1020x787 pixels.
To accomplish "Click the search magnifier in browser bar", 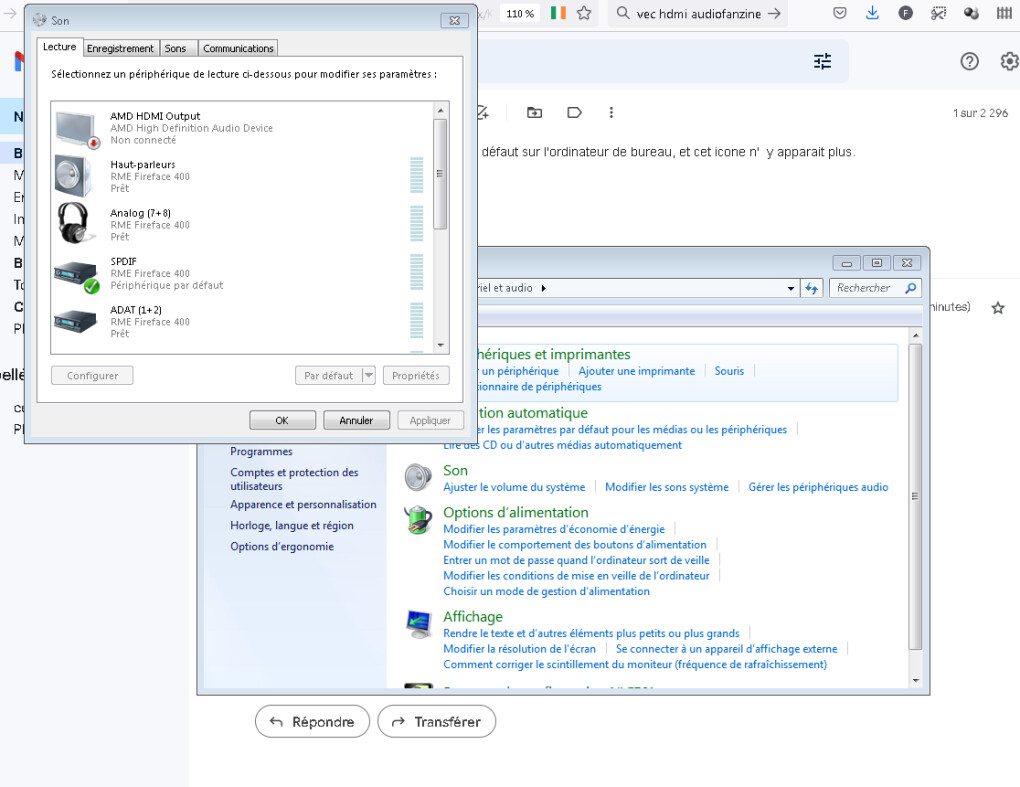I will pyautogui.click(x=623, y=13).
